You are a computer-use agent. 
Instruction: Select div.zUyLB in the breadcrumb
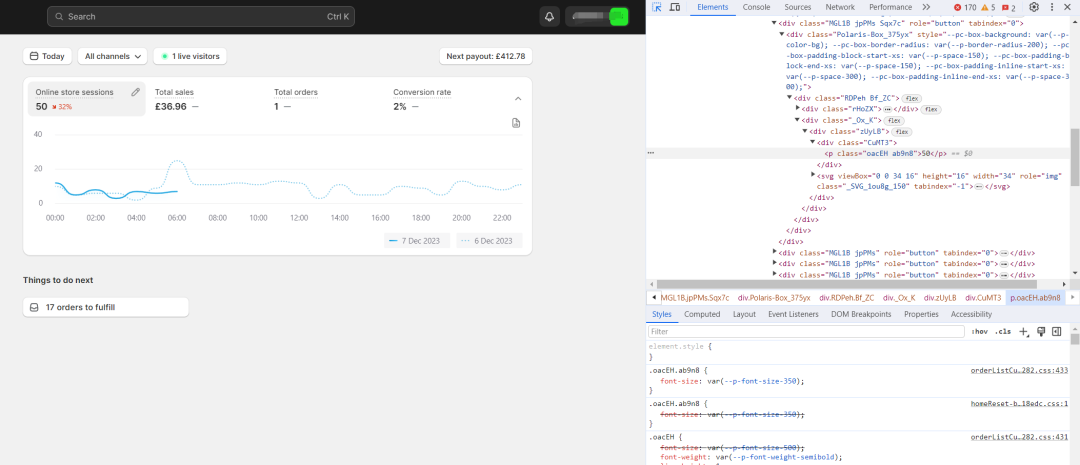[x=940, y=298]
